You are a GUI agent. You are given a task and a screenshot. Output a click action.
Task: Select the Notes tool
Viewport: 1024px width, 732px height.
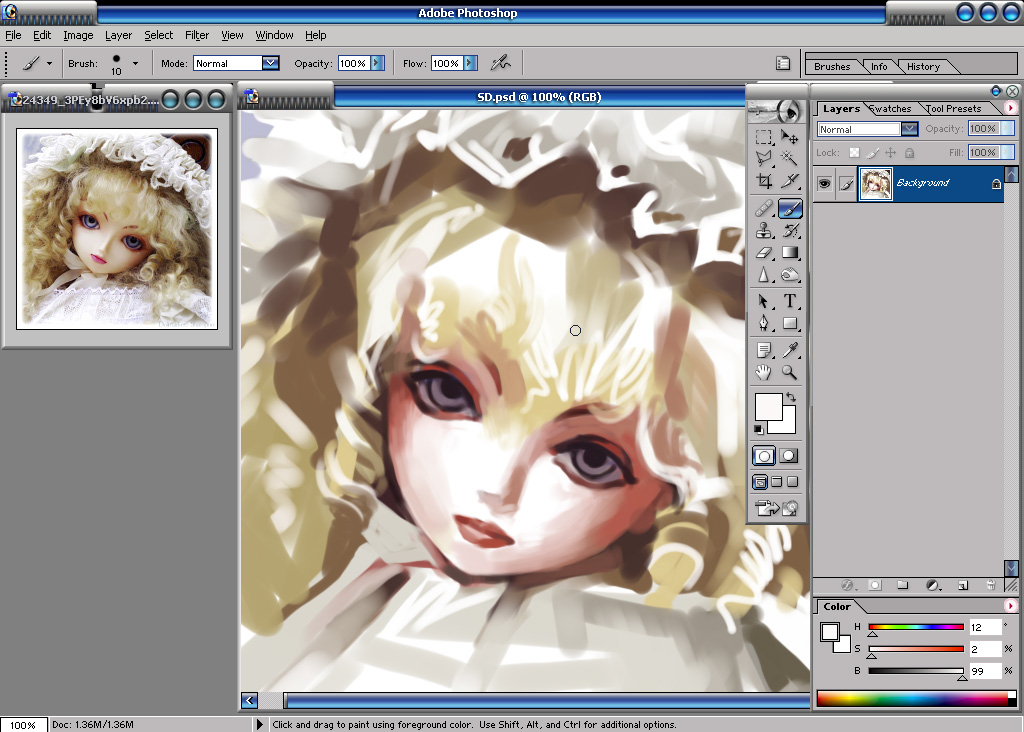coord(763,351)
